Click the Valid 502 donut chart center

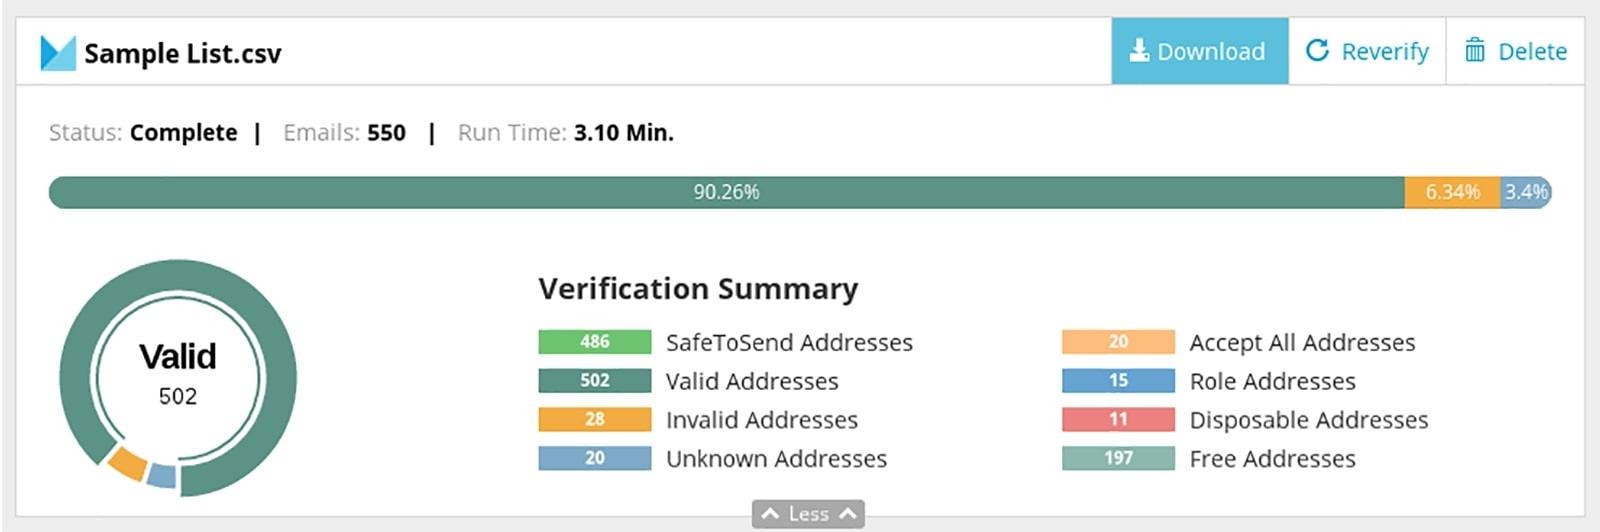tap(178, 376)
